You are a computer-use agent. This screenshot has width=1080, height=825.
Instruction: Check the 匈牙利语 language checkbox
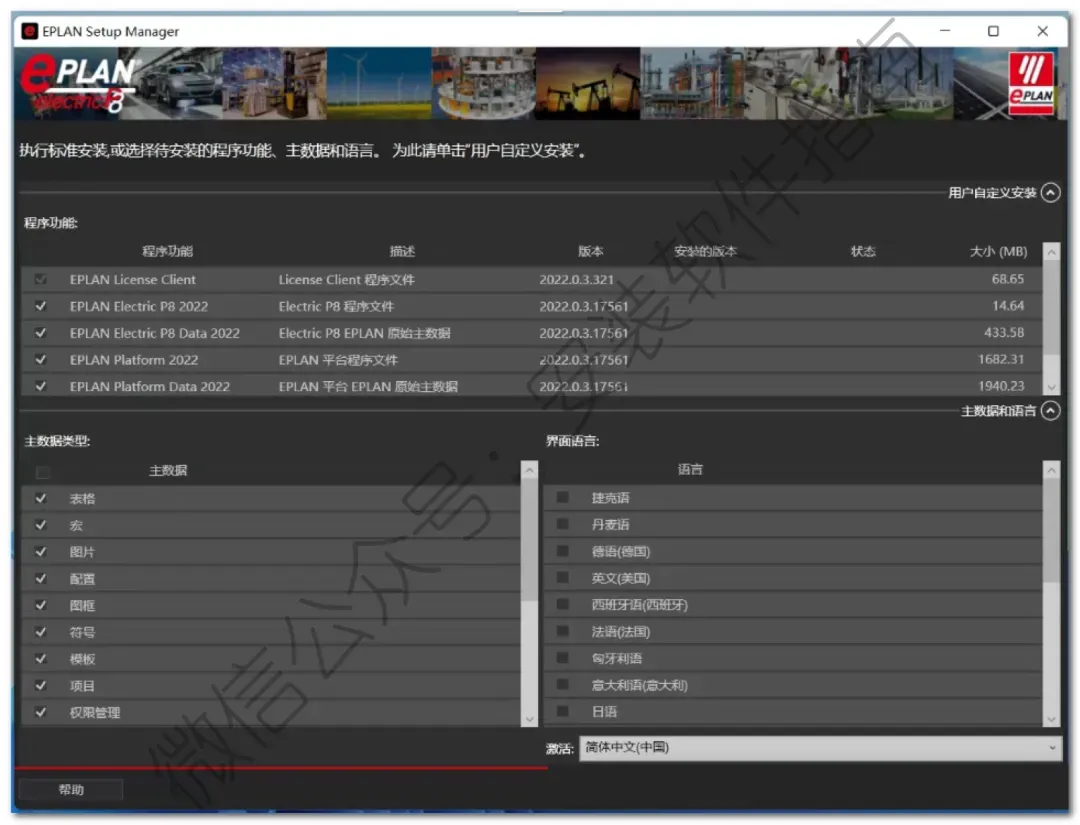pos(563,658)
